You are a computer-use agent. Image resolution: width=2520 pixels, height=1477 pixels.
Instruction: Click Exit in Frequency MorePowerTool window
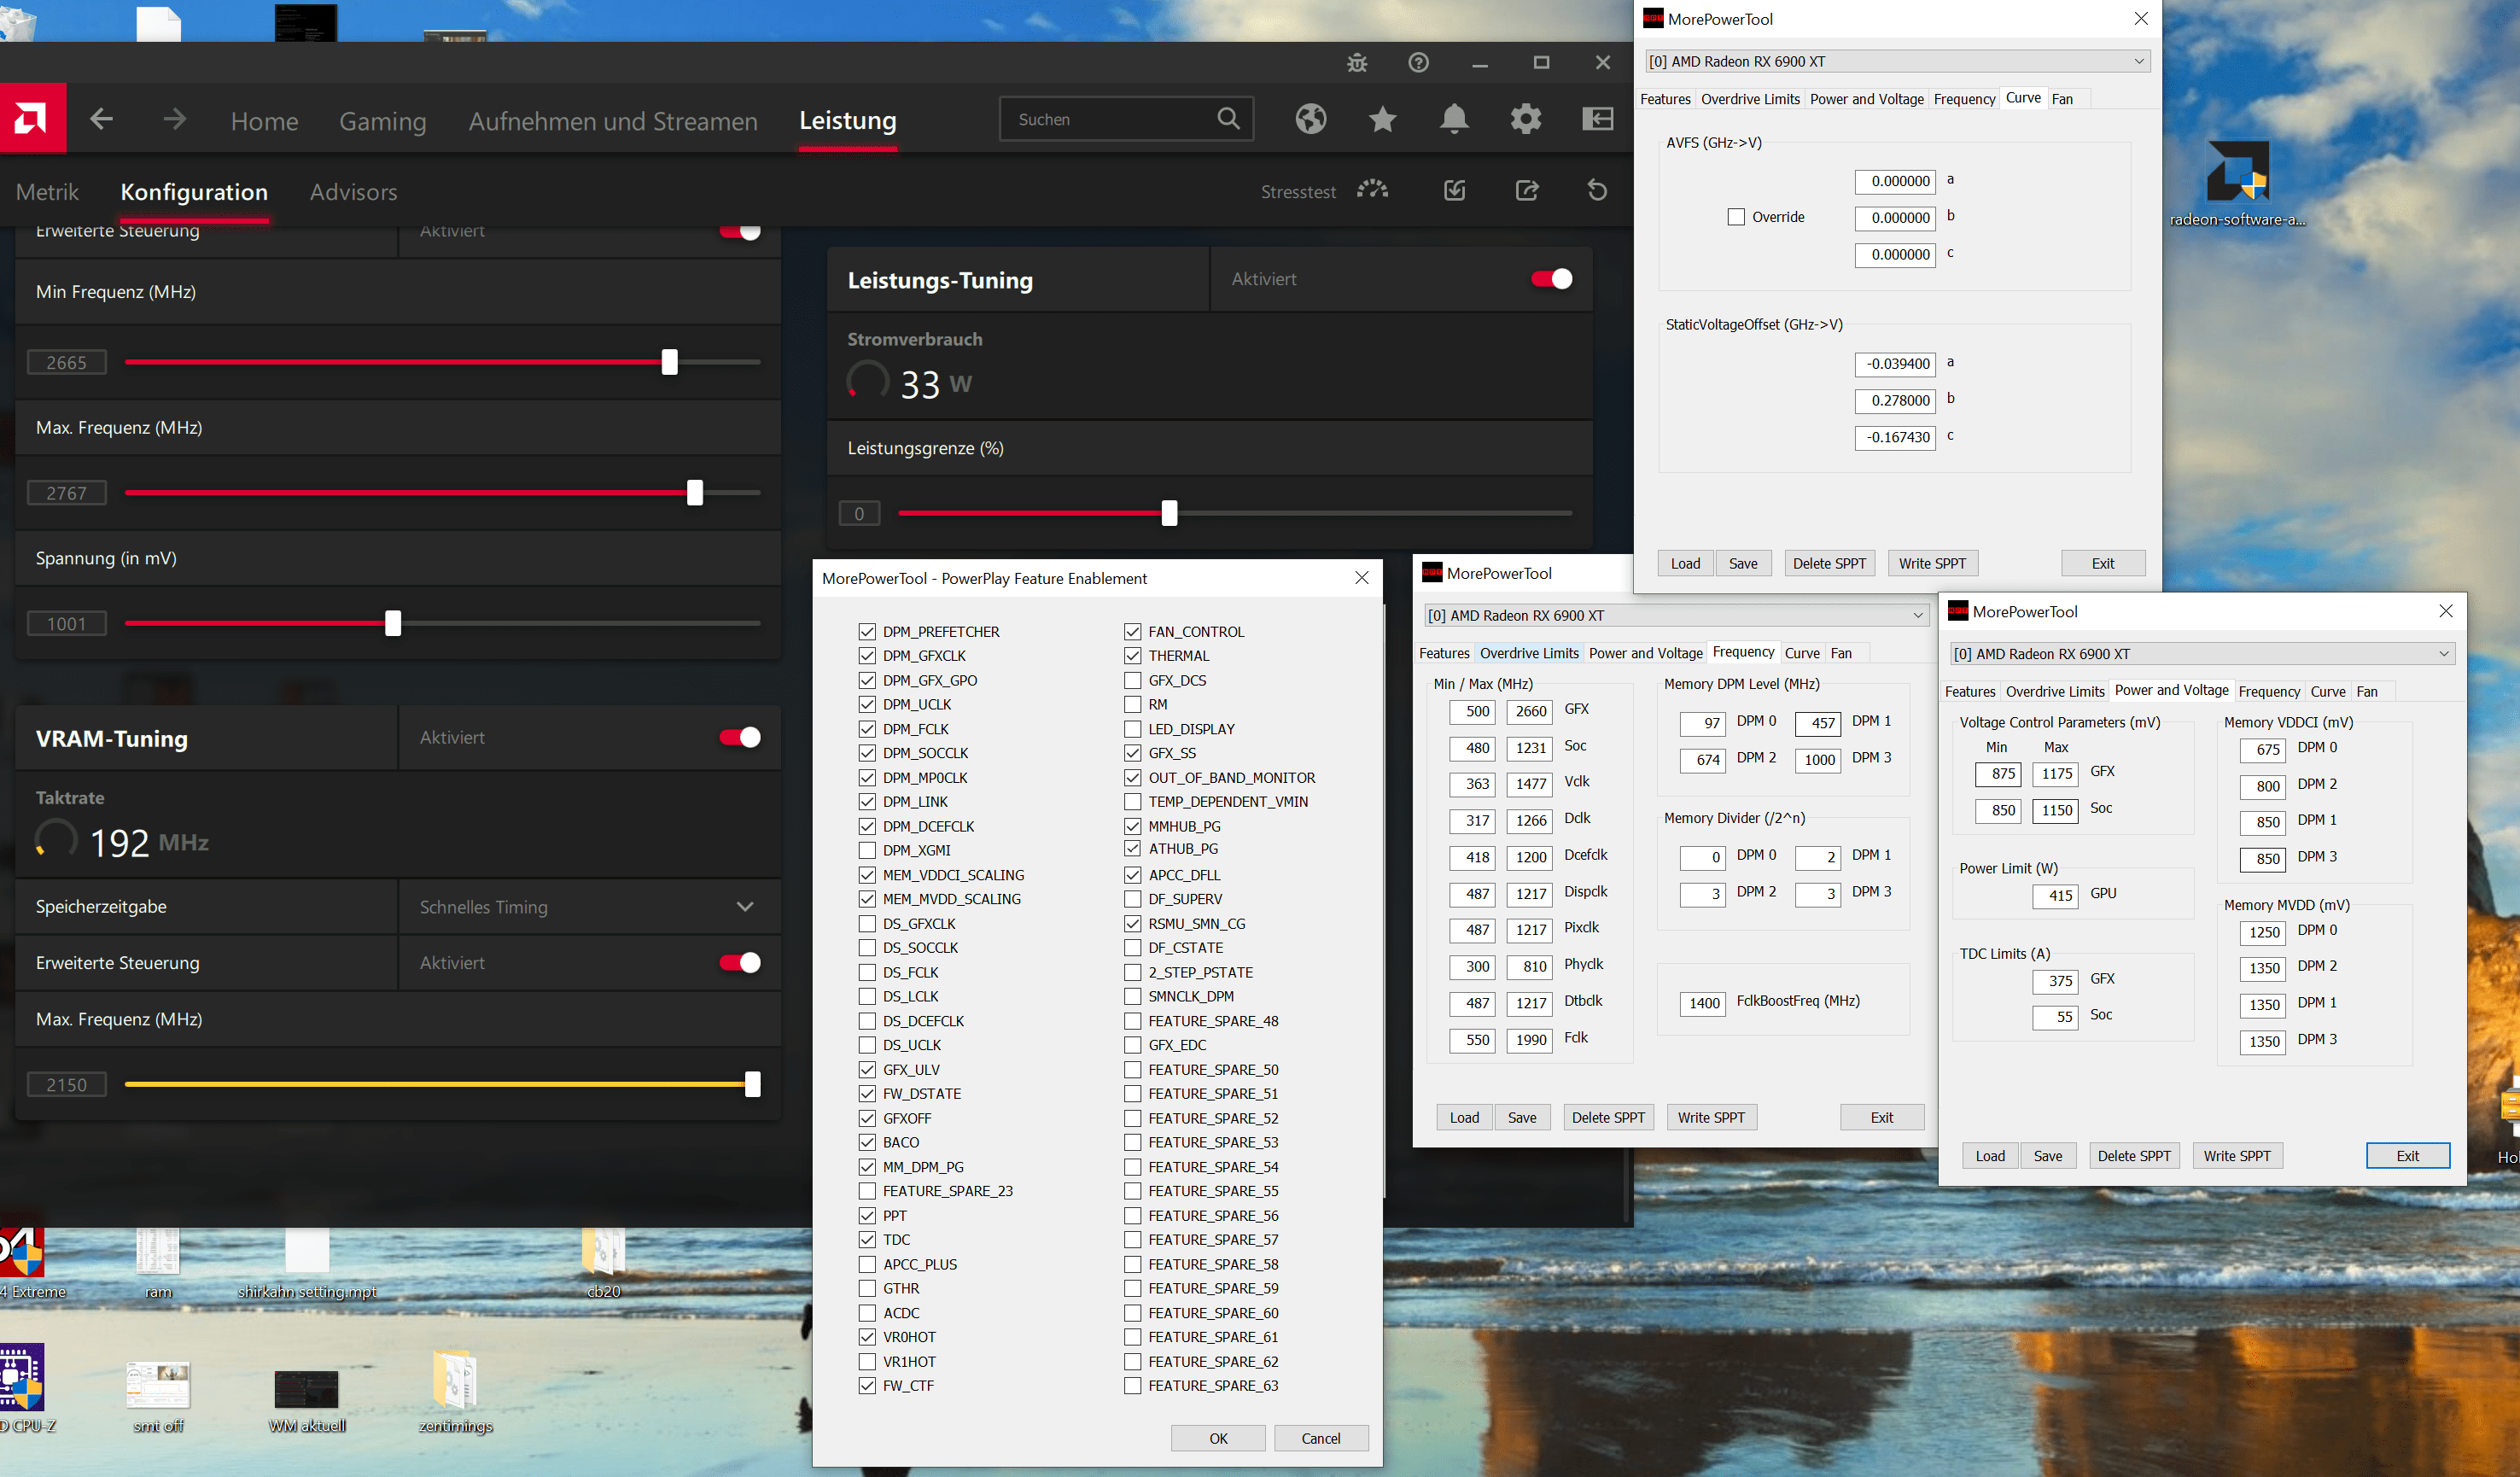tap(1881, 1117)
